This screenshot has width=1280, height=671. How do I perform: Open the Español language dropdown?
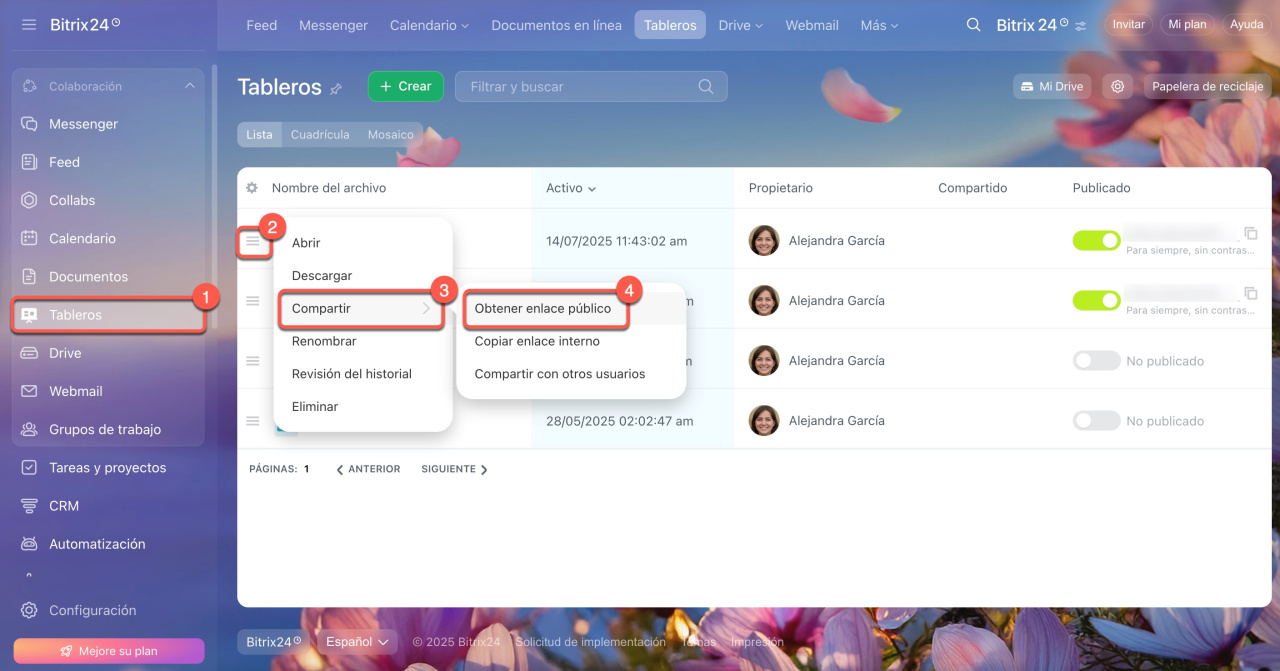[357, 642]
